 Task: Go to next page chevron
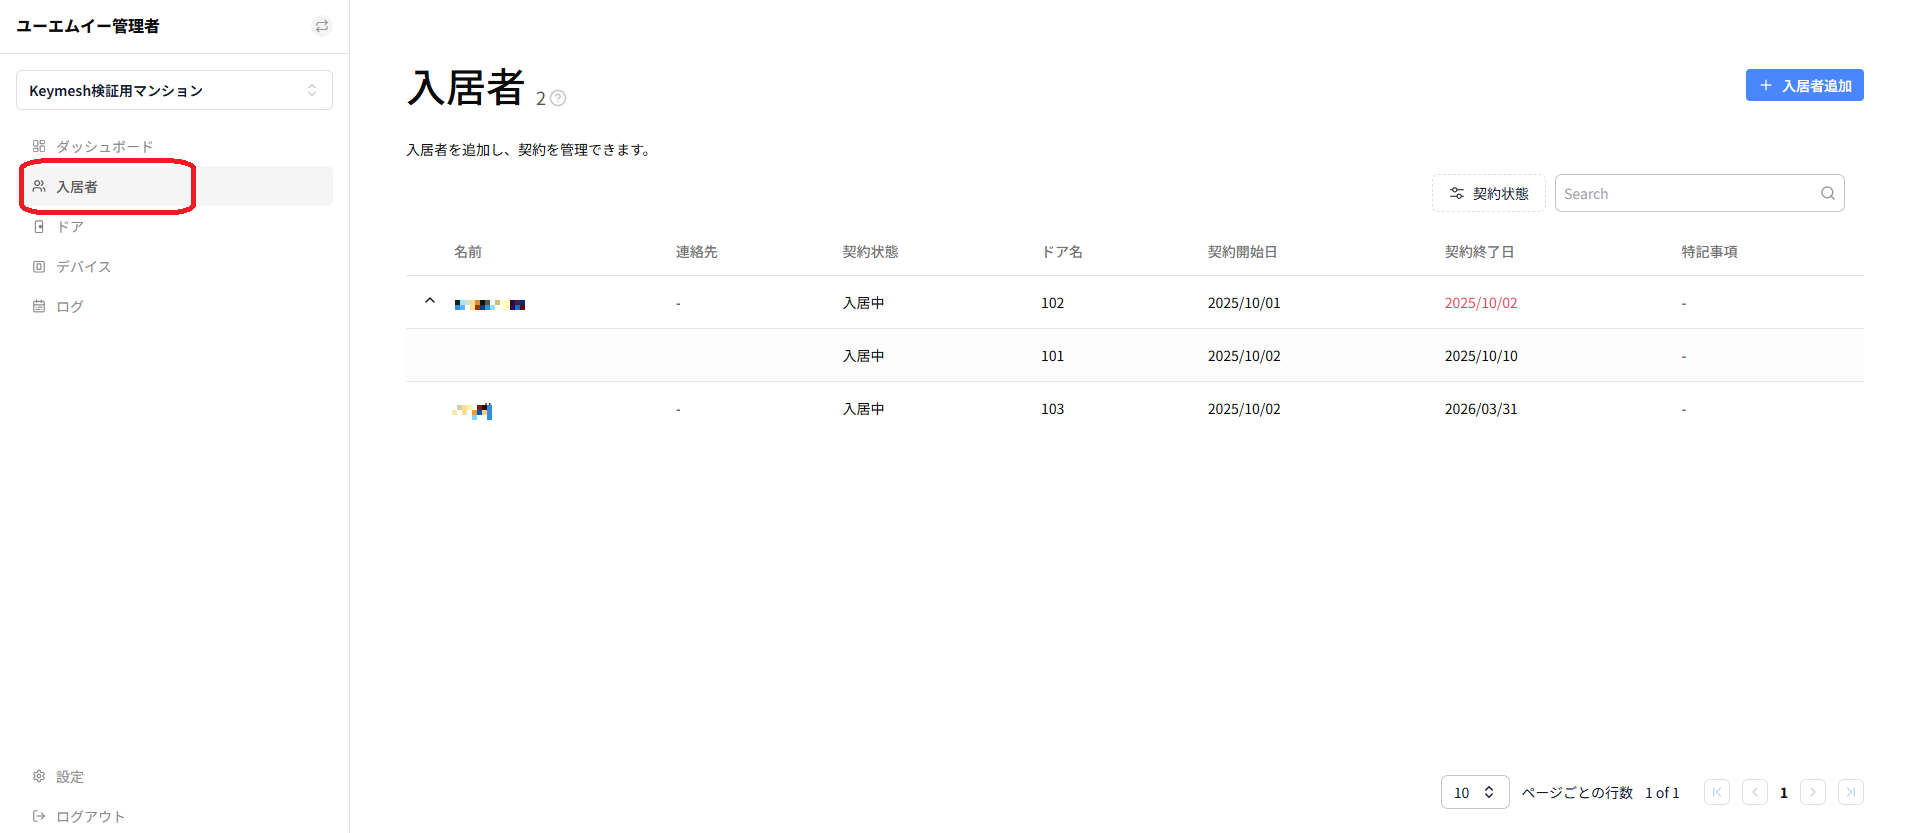[1813, 792]
